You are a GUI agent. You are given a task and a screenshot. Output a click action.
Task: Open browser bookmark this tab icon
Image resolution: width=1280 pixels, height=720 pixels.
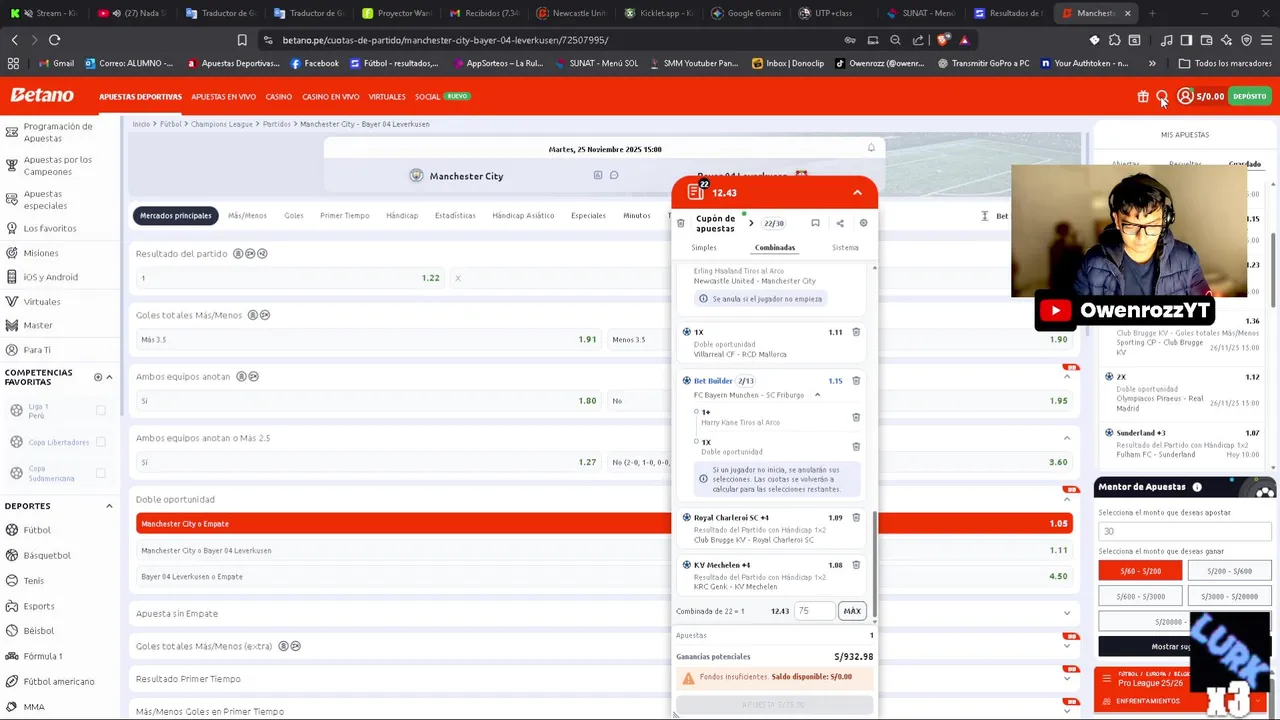[242, 40]
